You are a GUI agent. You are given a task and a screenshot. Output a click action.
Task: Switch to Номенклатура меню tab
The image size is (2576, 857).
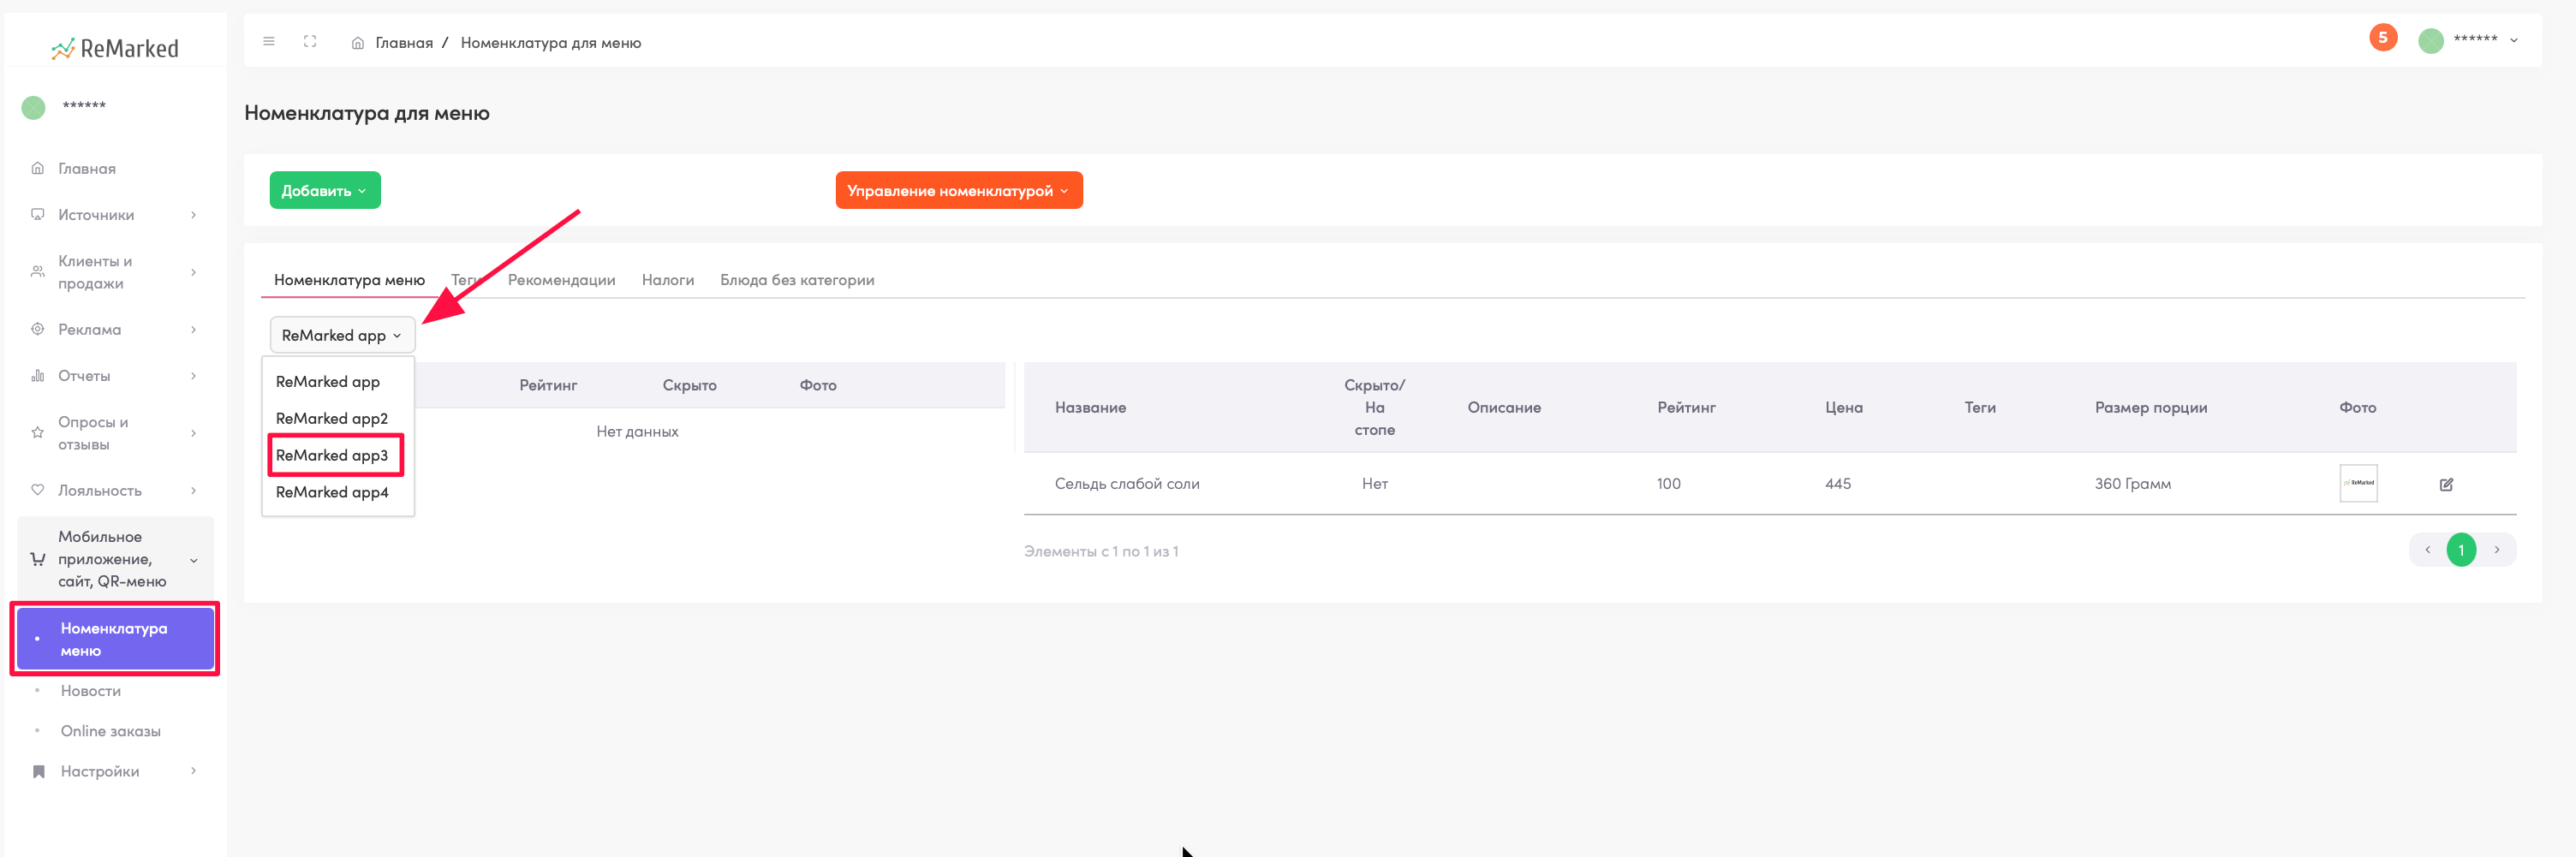click(350, 280)
